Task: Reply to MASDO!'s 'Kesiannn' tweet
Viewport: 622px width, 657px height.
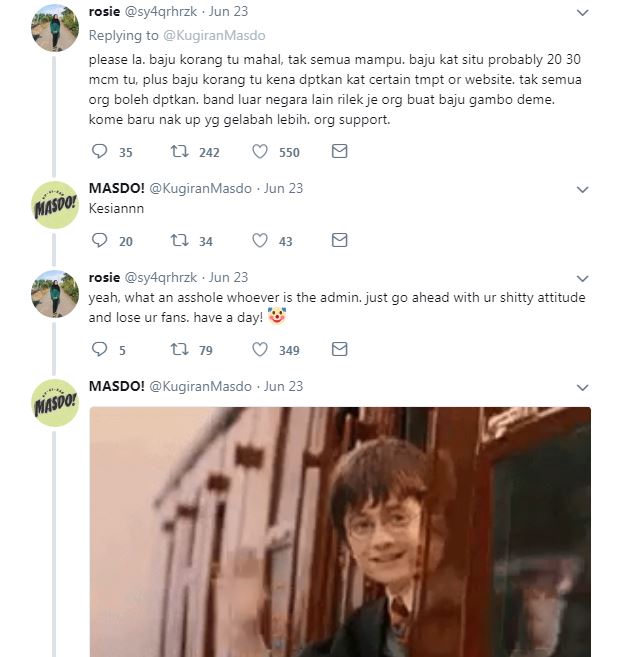Action: (99, 241)
